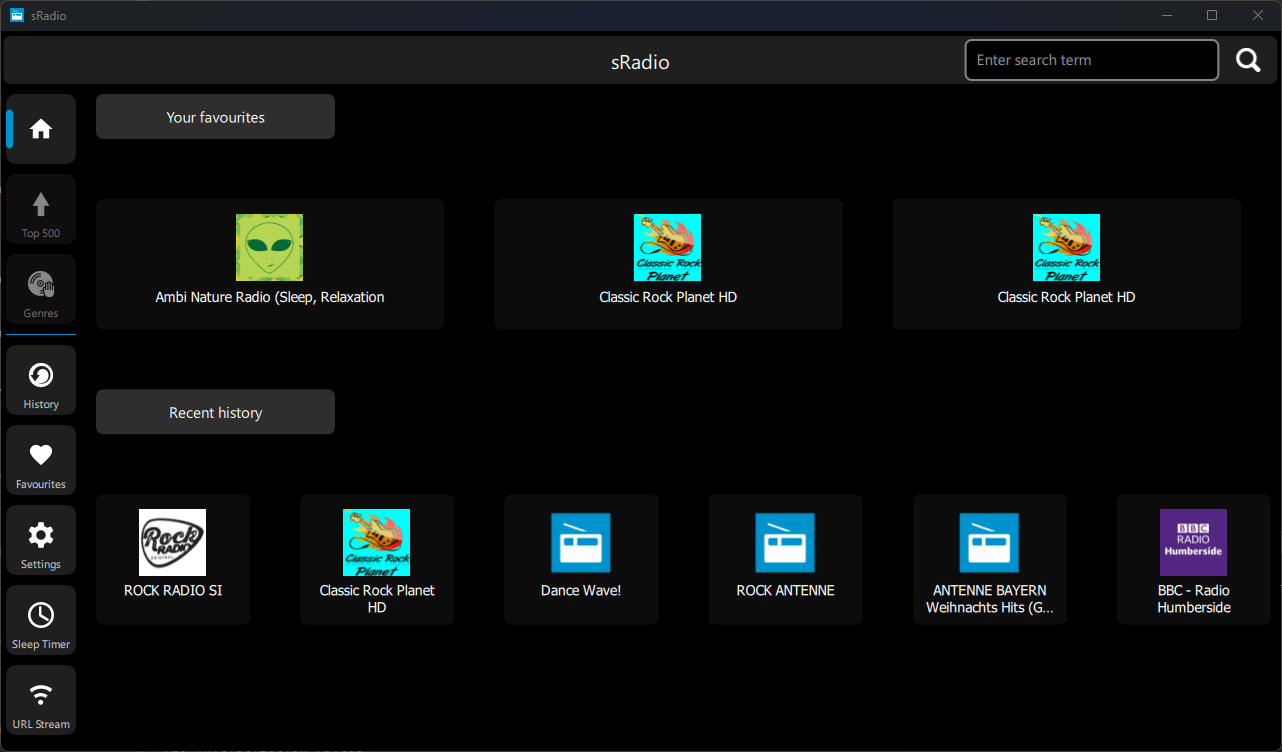Open Settings with the gear icon
This screenshot has width=1282, height=752.
click(x=41, y=540)
